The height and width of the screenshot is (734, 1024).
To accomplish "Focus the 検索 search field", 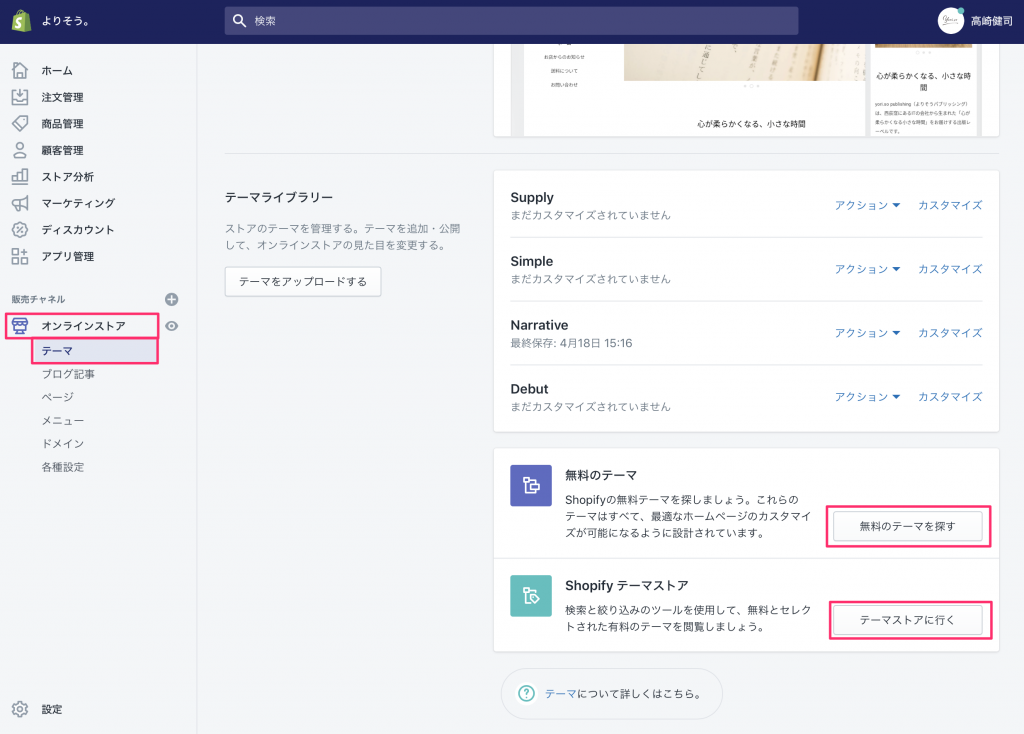I will [511, 21].
